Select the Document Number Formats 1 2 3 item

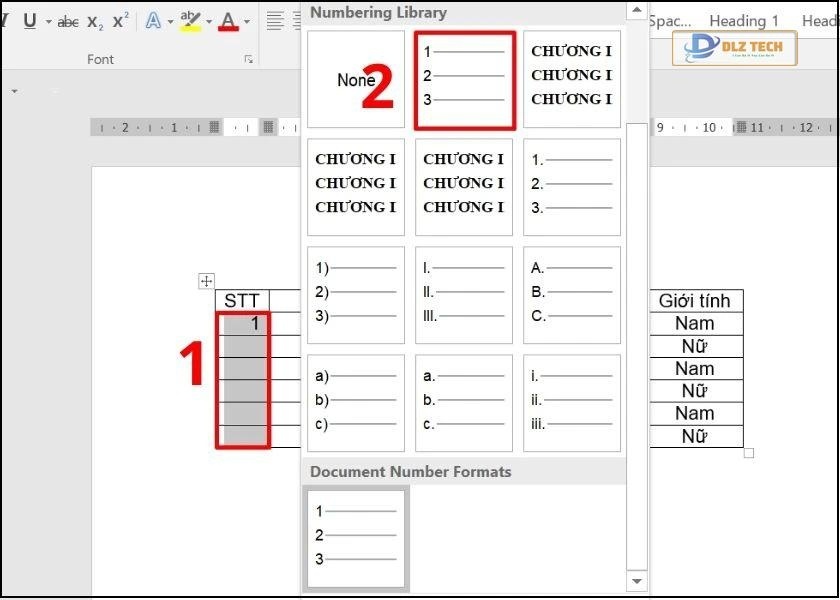coord(356,538)
